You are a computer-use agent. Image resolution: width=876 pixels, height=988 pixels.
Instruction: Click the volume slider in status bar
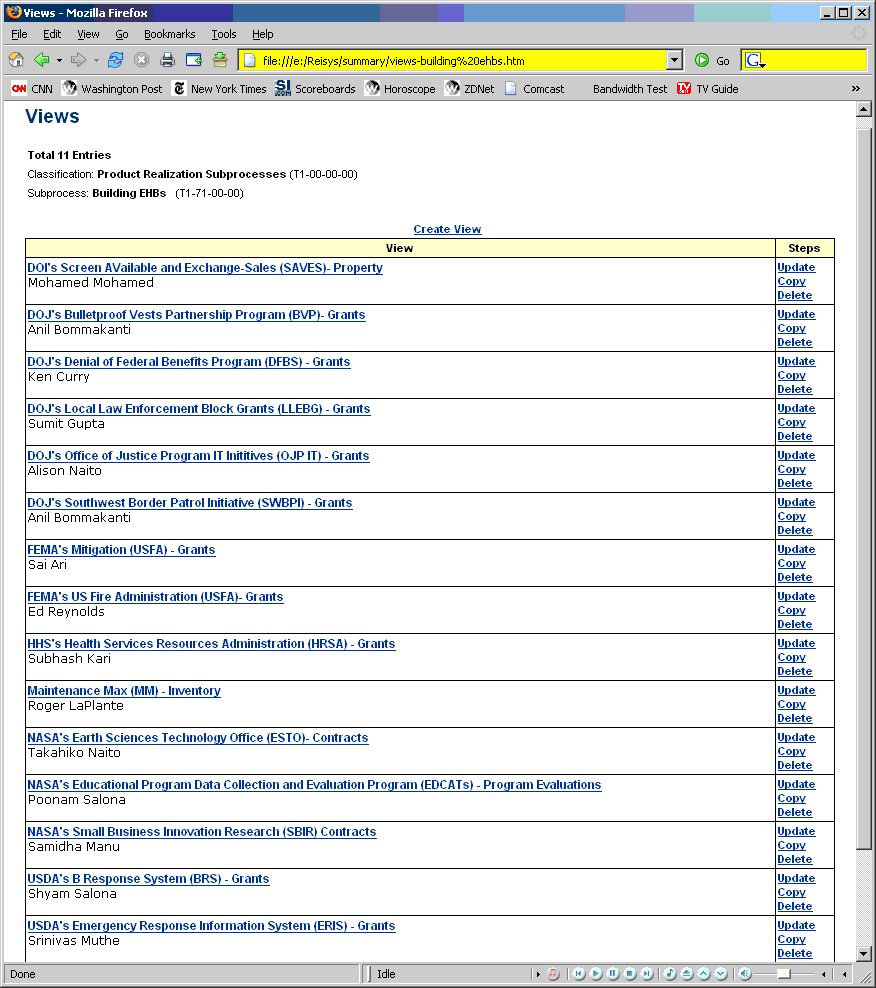coord(784,974)
